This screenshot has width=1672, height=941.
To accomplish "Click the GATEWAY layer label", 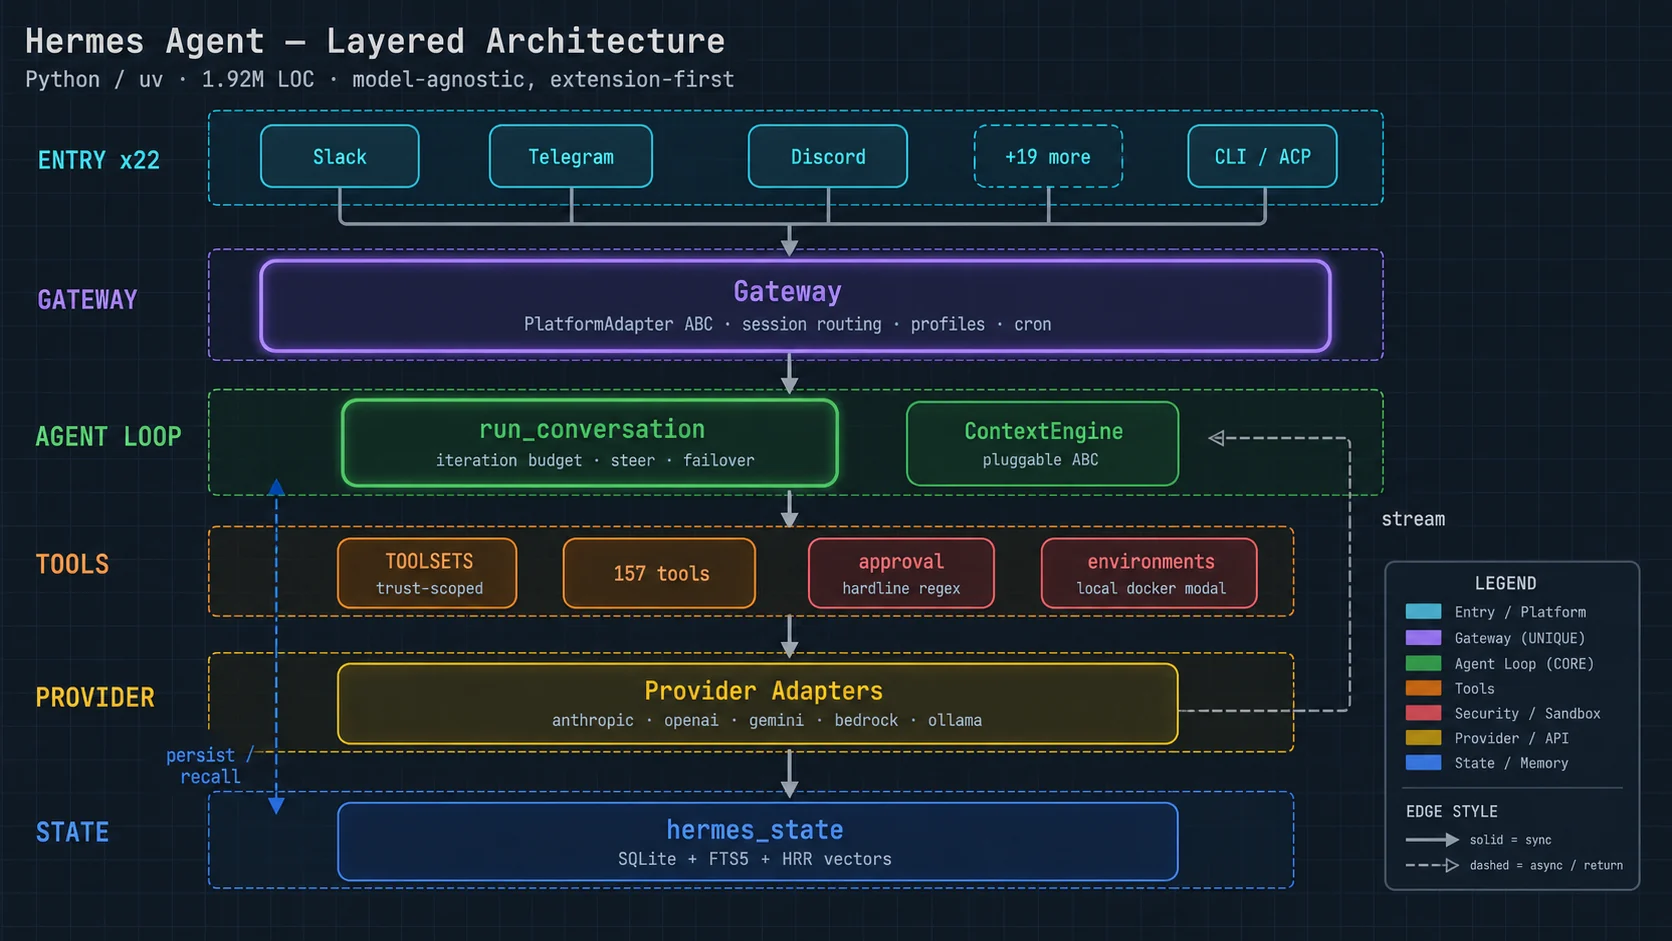I will click(87, 300).
